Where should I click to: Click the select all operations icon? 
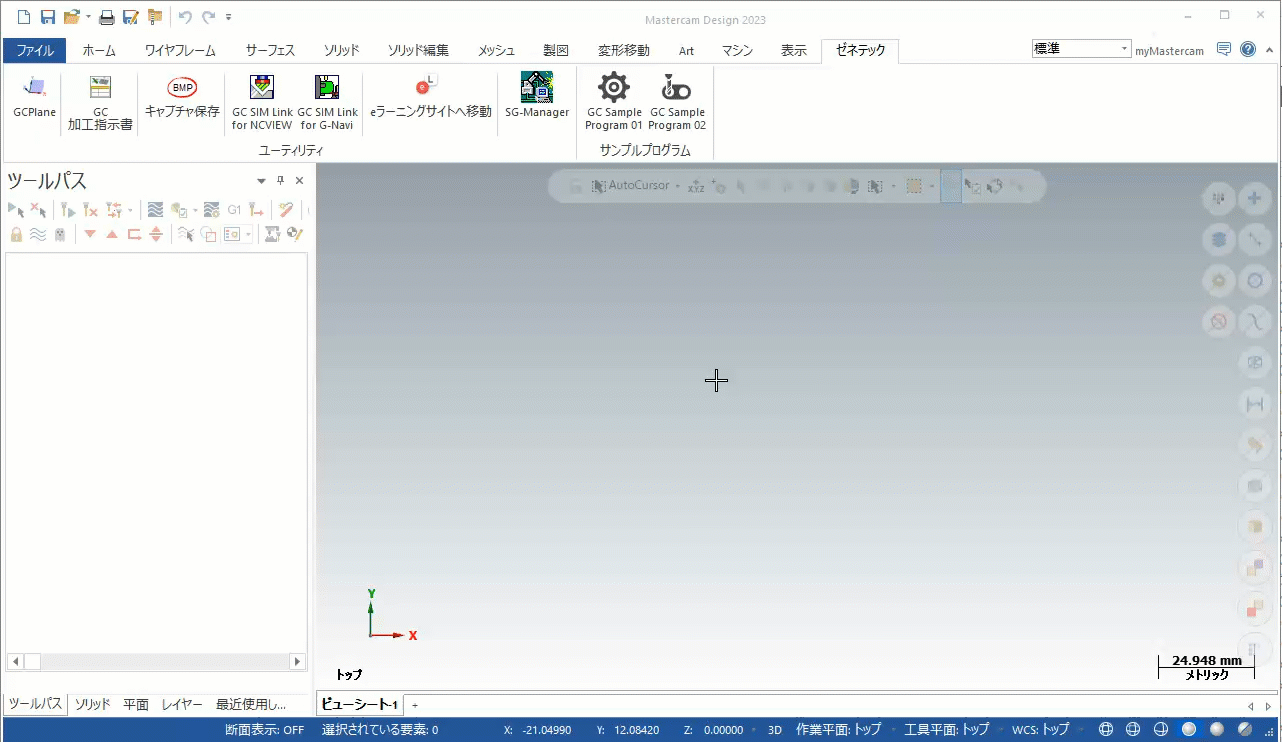click(x=16, y=210)
